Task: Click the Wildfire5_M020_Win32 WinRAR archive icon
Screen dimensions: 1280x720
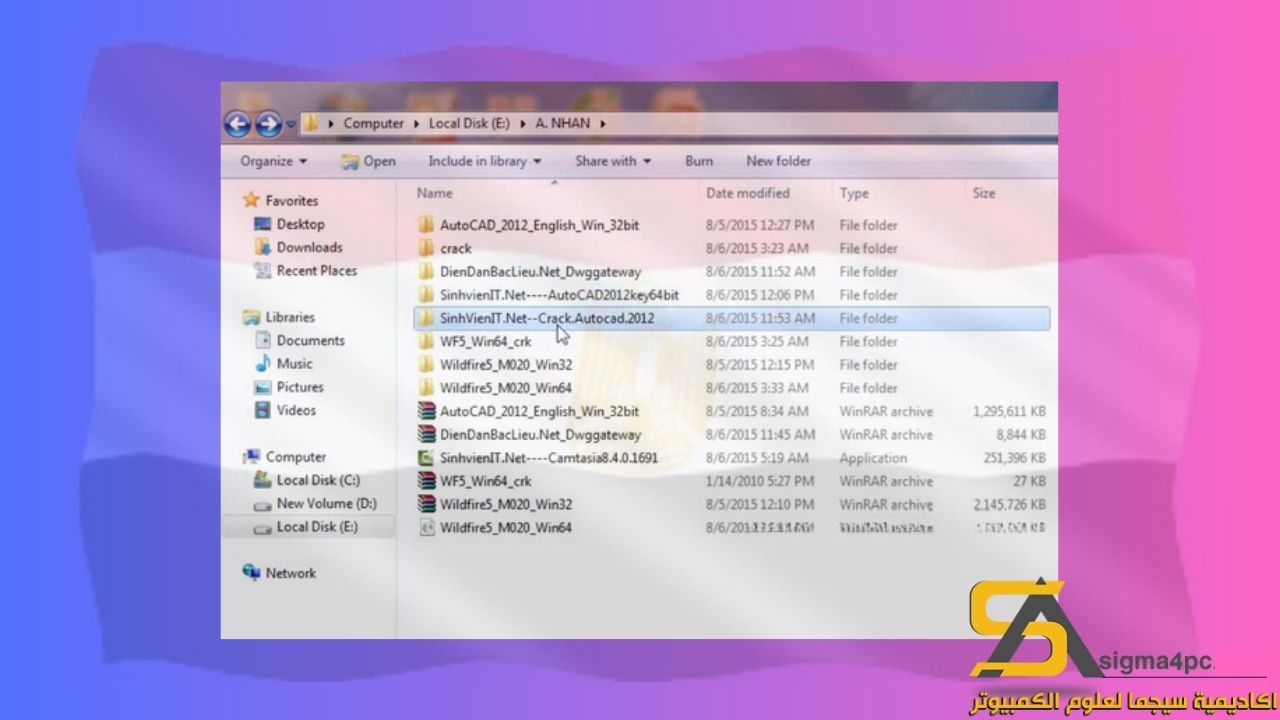Action: 426,504
